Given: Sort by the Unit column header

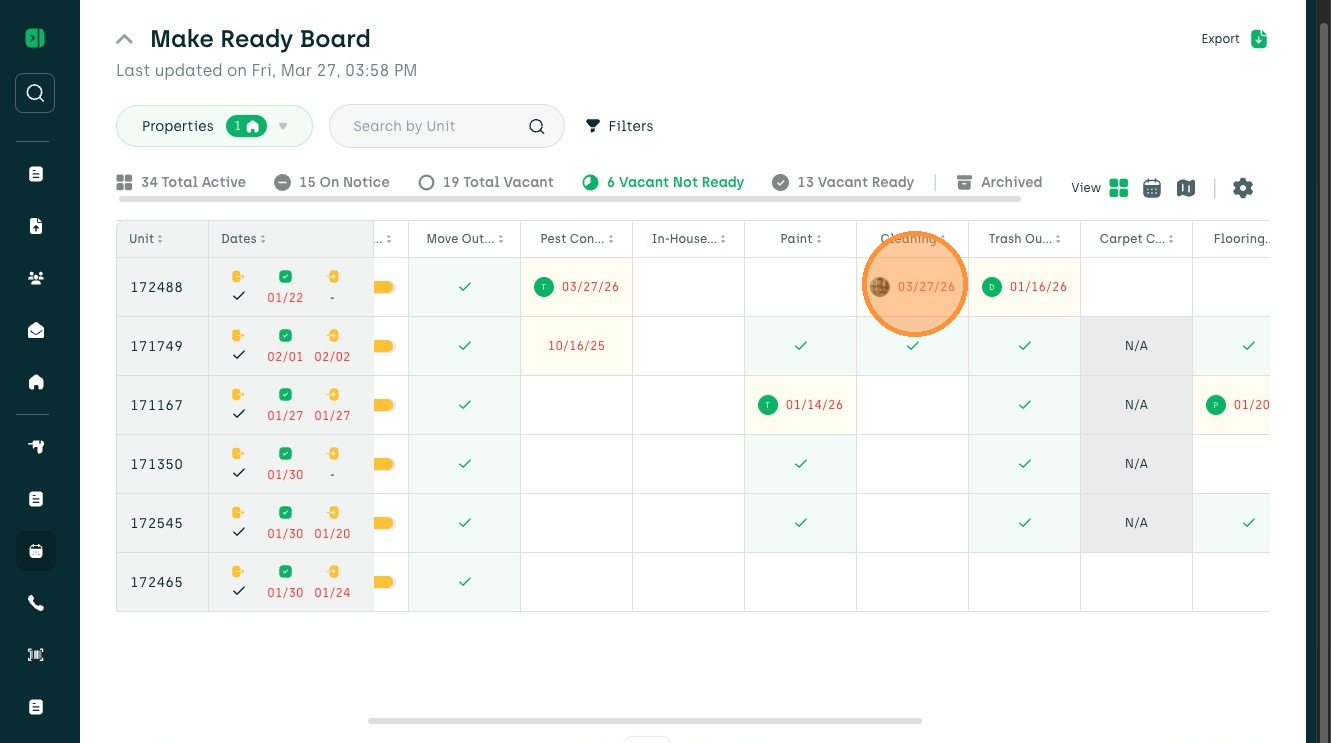Looking at the screenshot, I should click(x=146, y=239).
